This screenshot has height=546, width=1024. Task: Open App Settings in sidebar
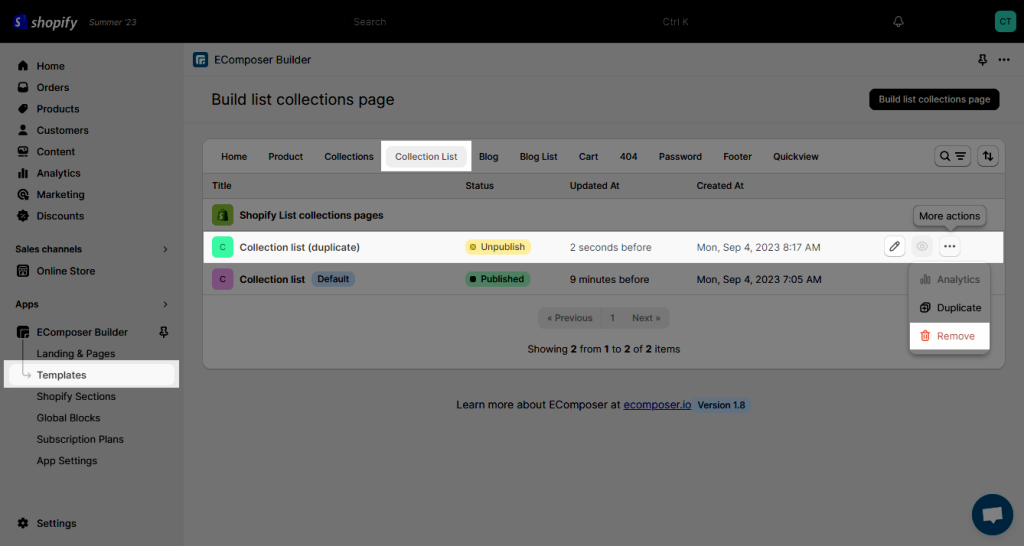pos(67,460)
